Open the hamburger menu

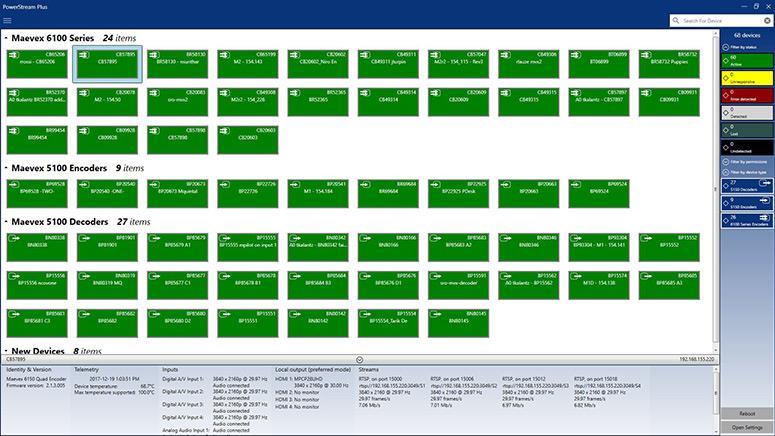(8, 19)
